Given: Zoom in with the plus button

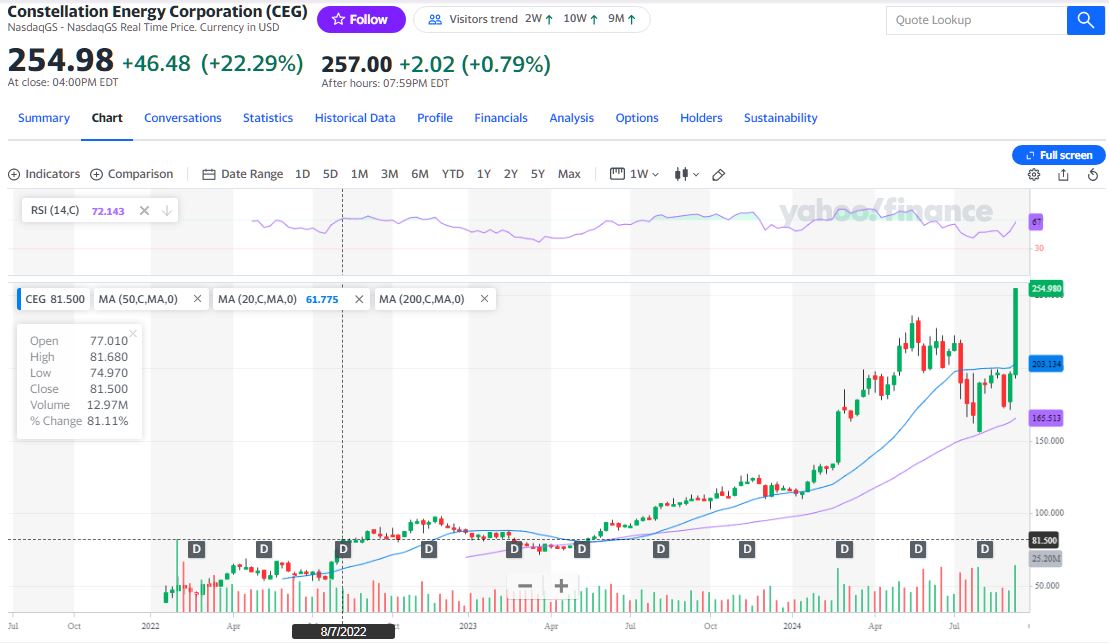Looking at the screenshot, I should pyautogui.click(x=561, y=586).
